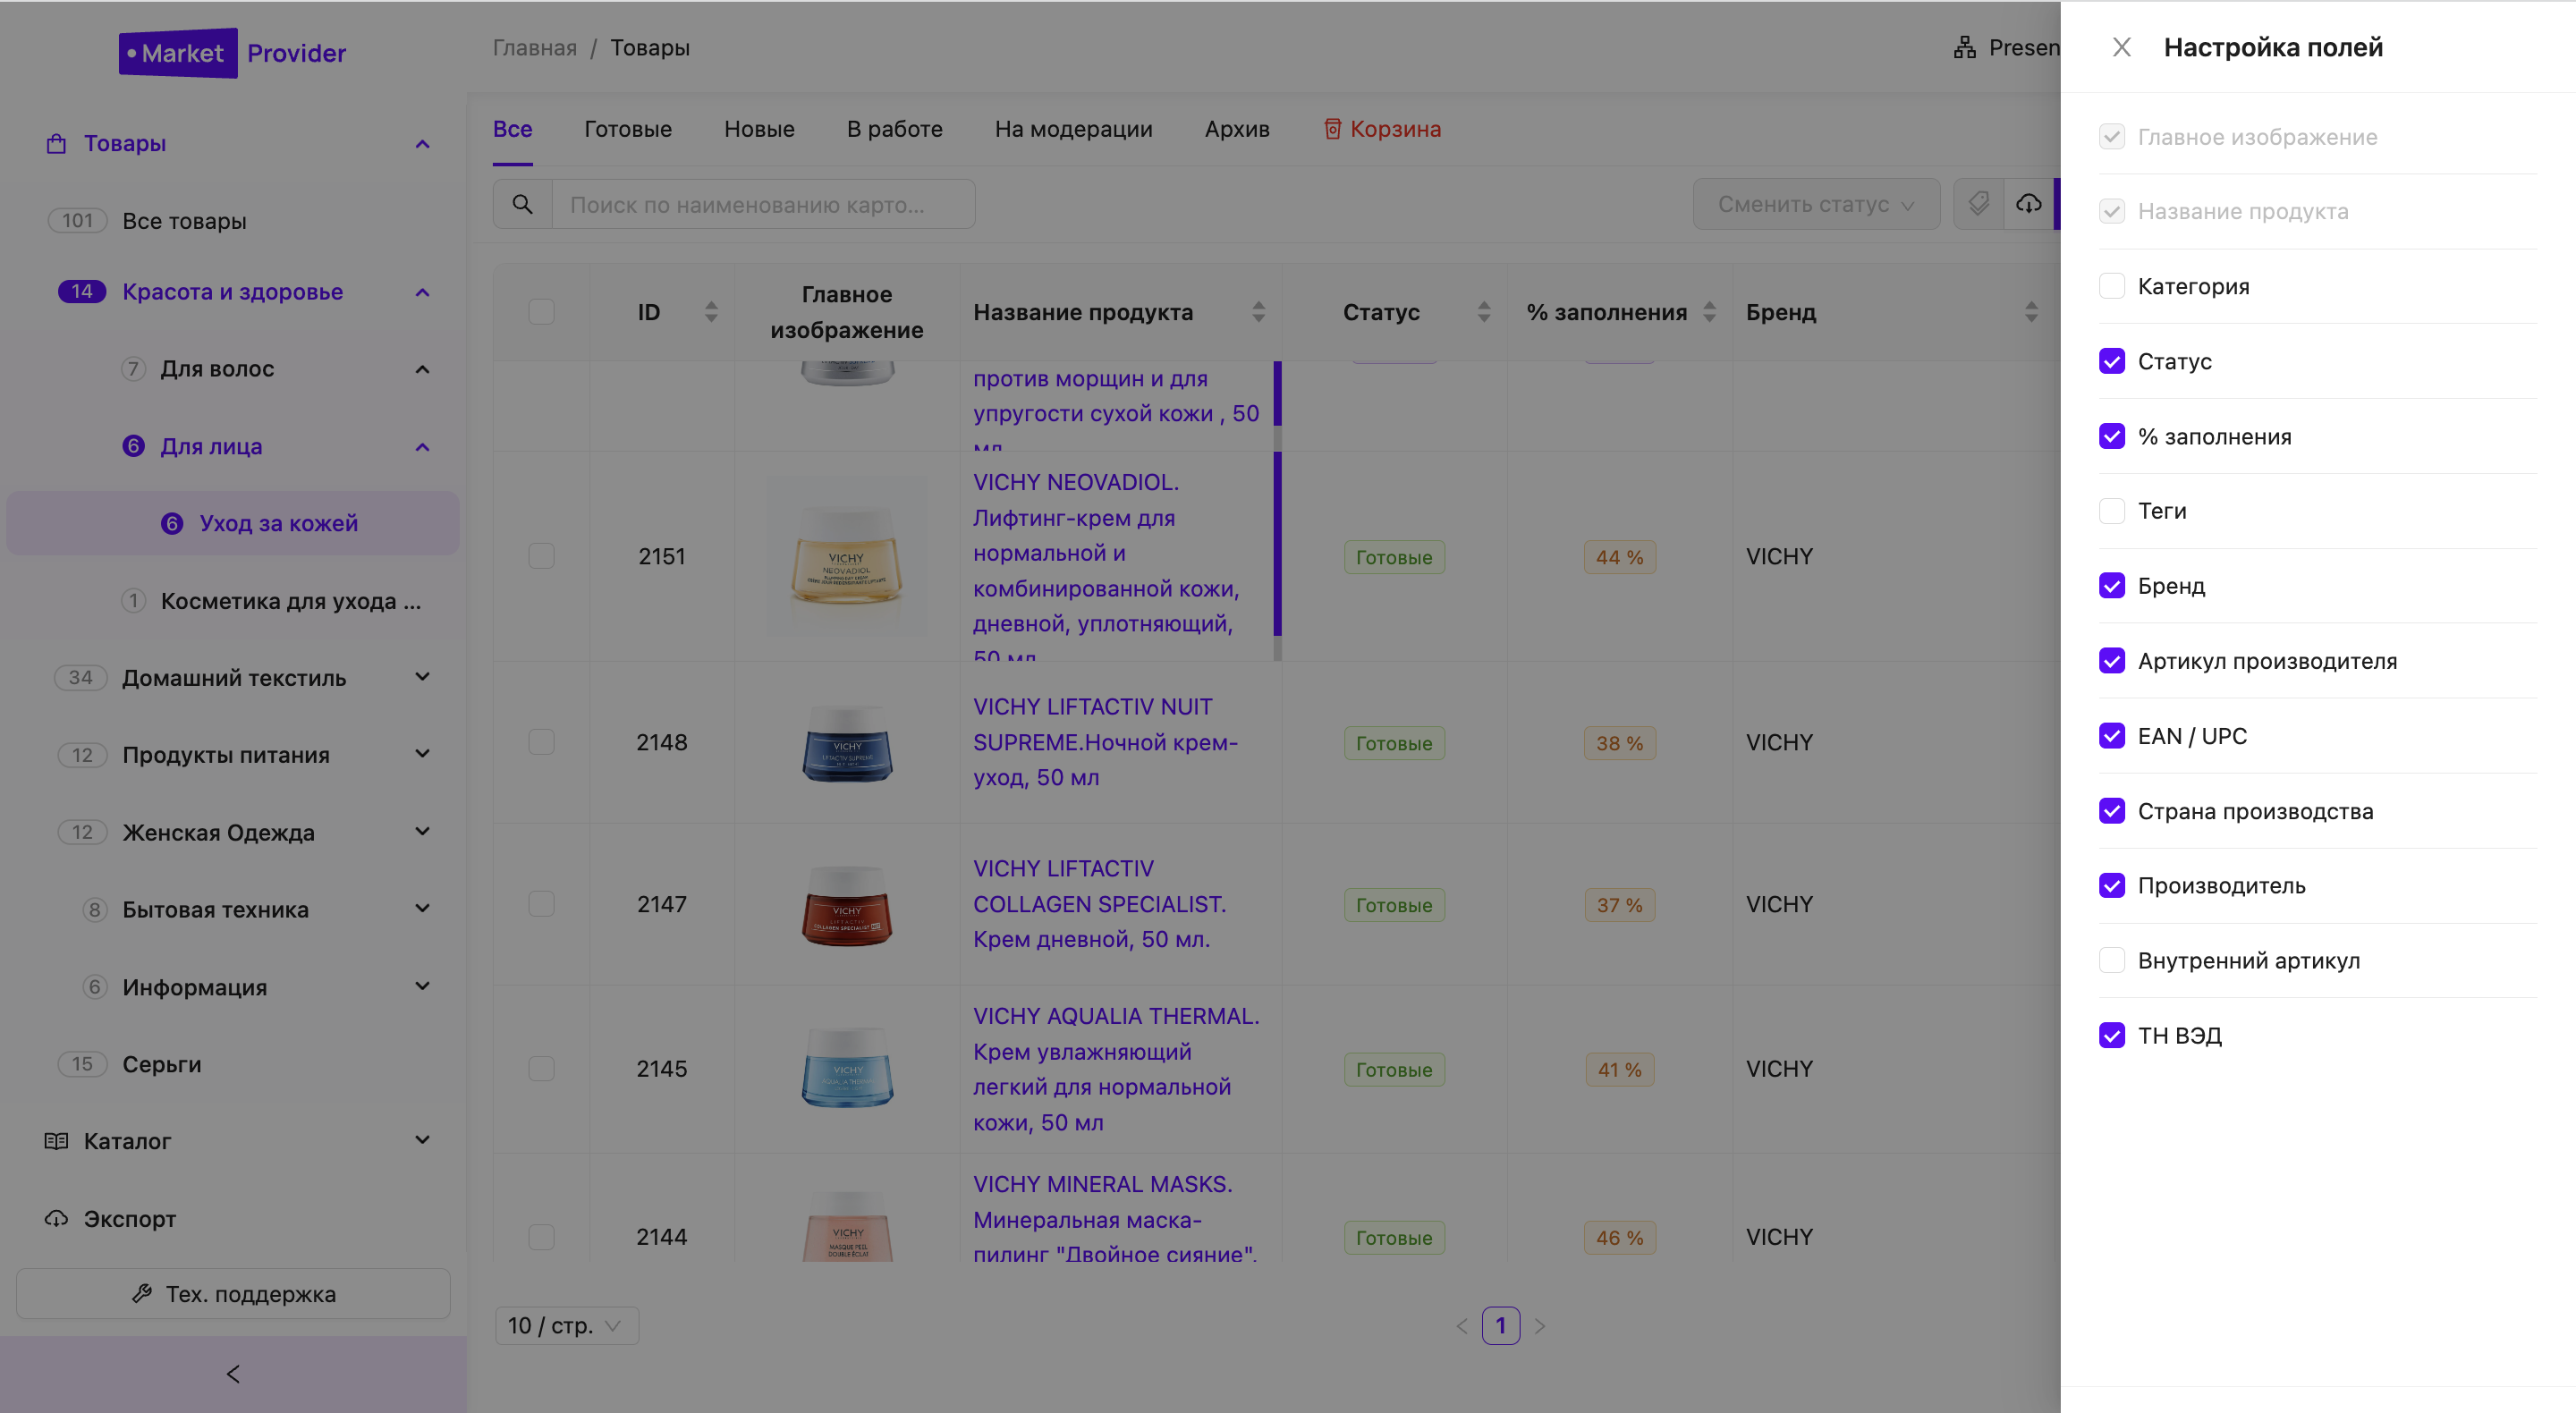Open the Сменить статус dropdown
Screen dimensions: 2576x1413
1816,204
